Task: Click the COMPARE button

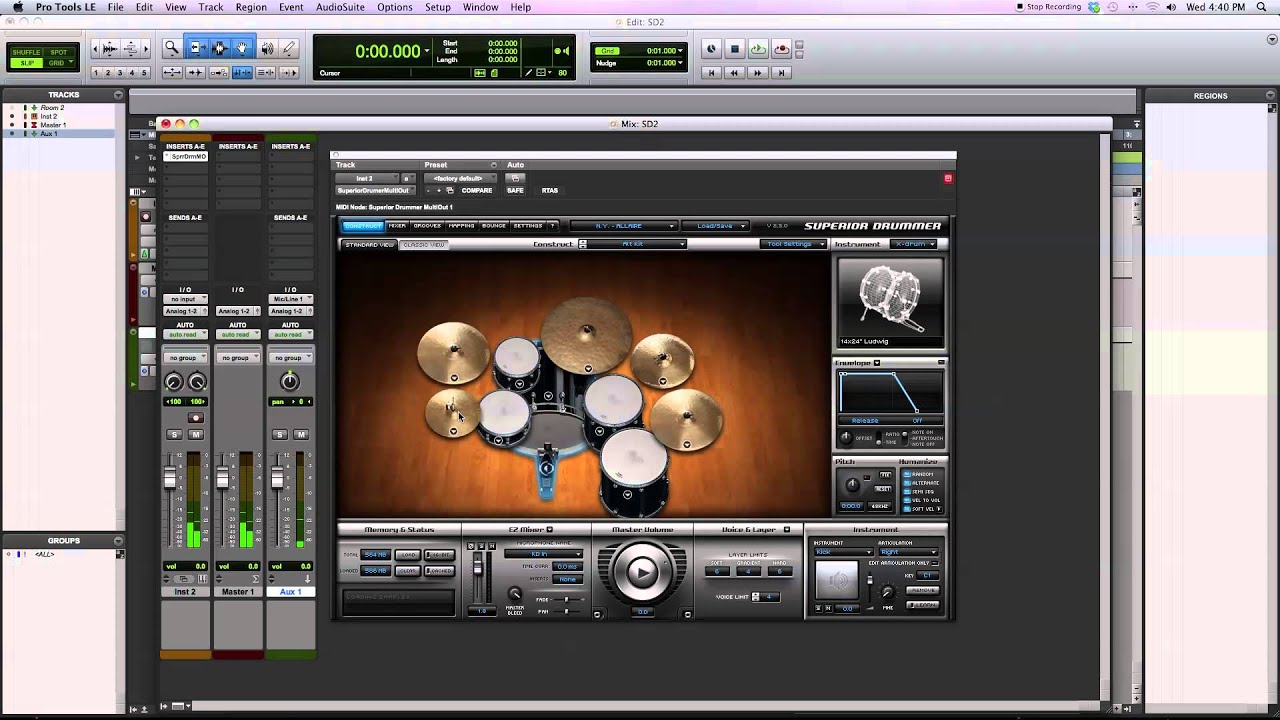Action: pos(476,190)
